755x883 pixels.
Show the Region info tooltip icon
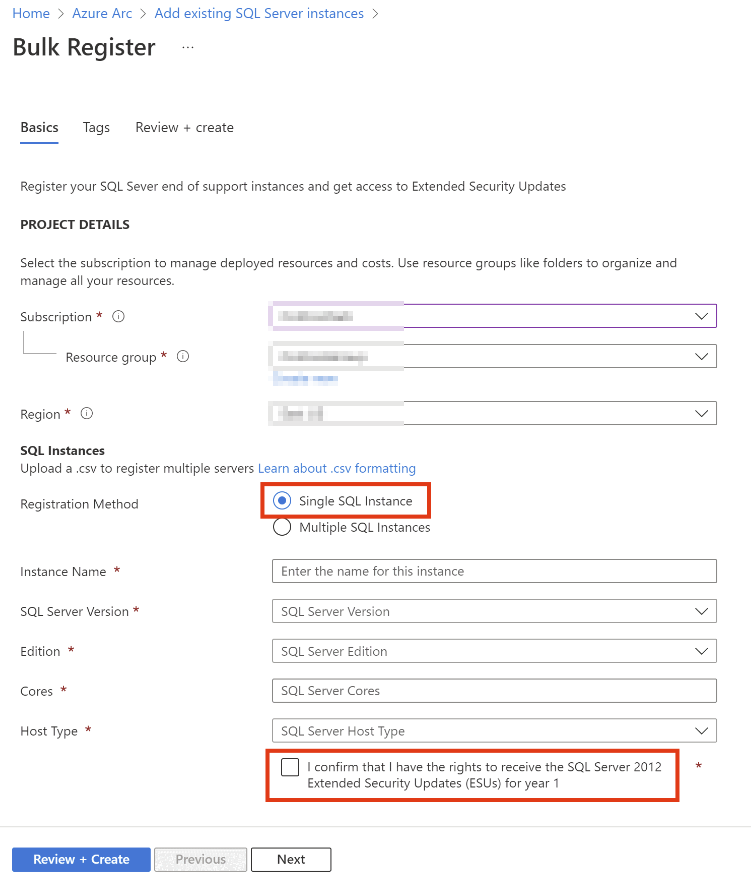coord(87,415)
